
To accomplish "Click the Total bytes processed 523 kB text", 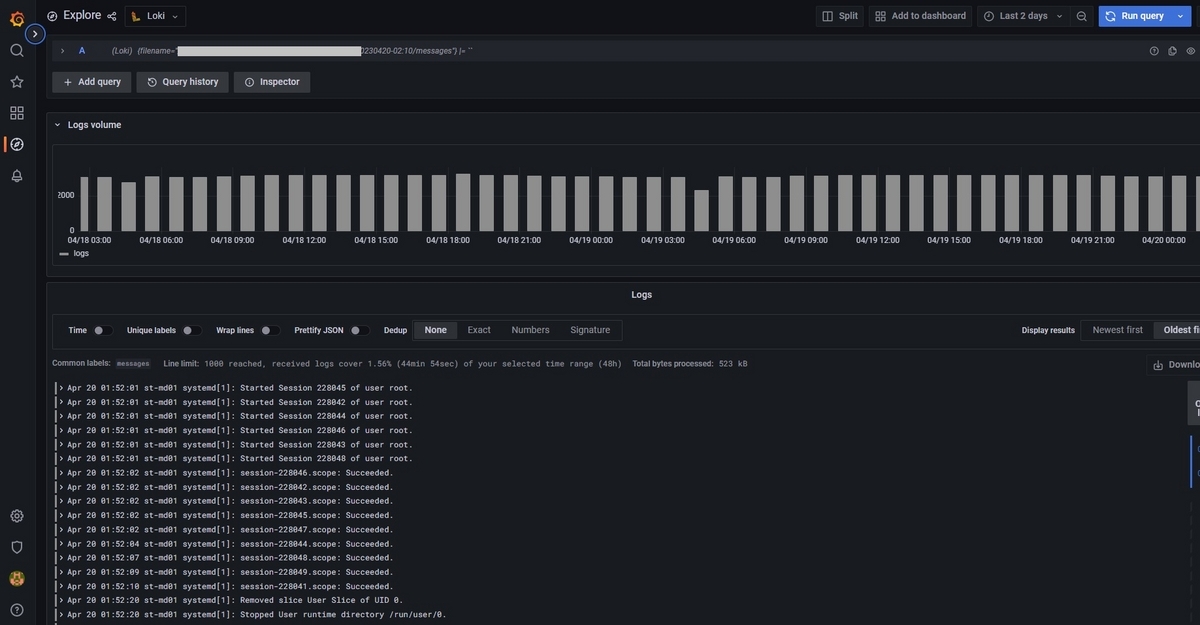I will (690, 364).
